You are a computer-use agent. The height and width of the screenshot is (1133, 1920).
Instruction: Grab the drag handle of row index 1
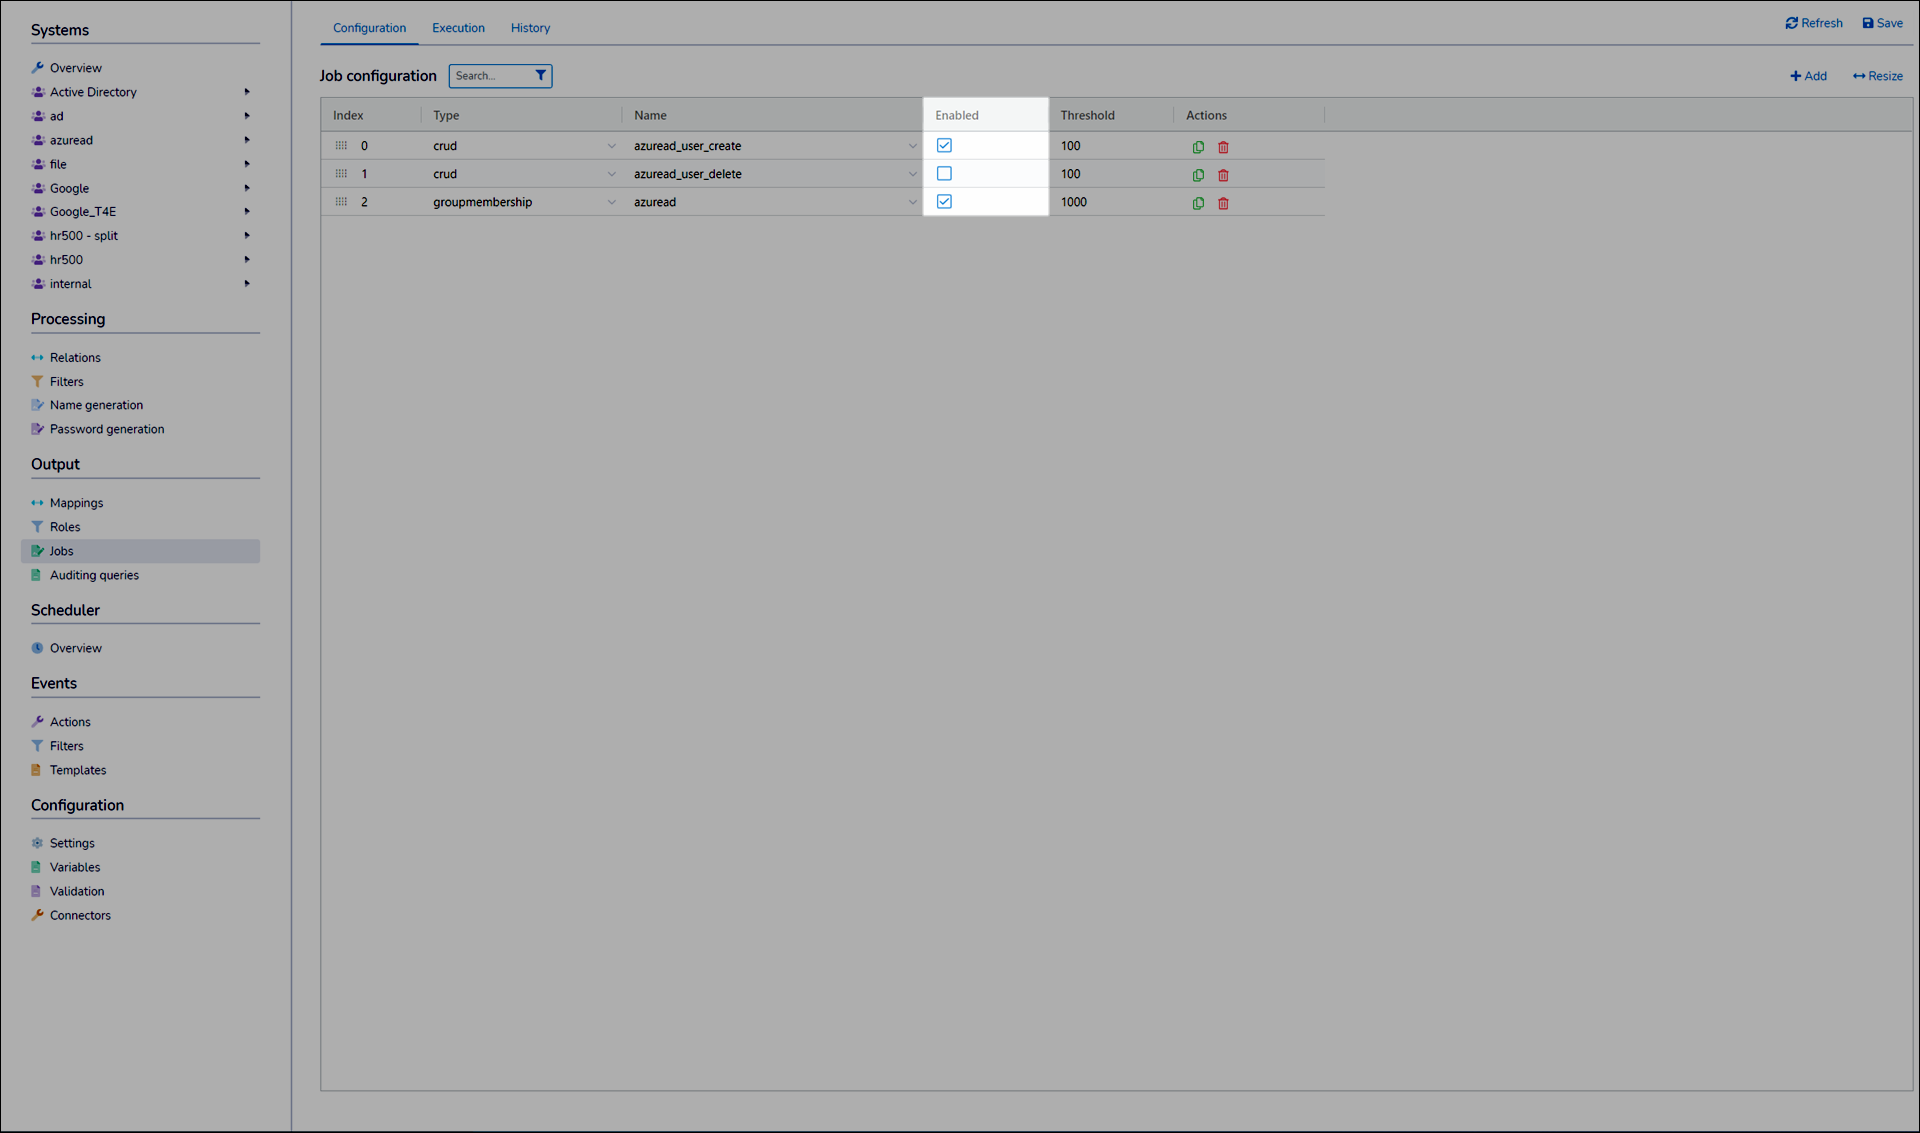[341, 174]
